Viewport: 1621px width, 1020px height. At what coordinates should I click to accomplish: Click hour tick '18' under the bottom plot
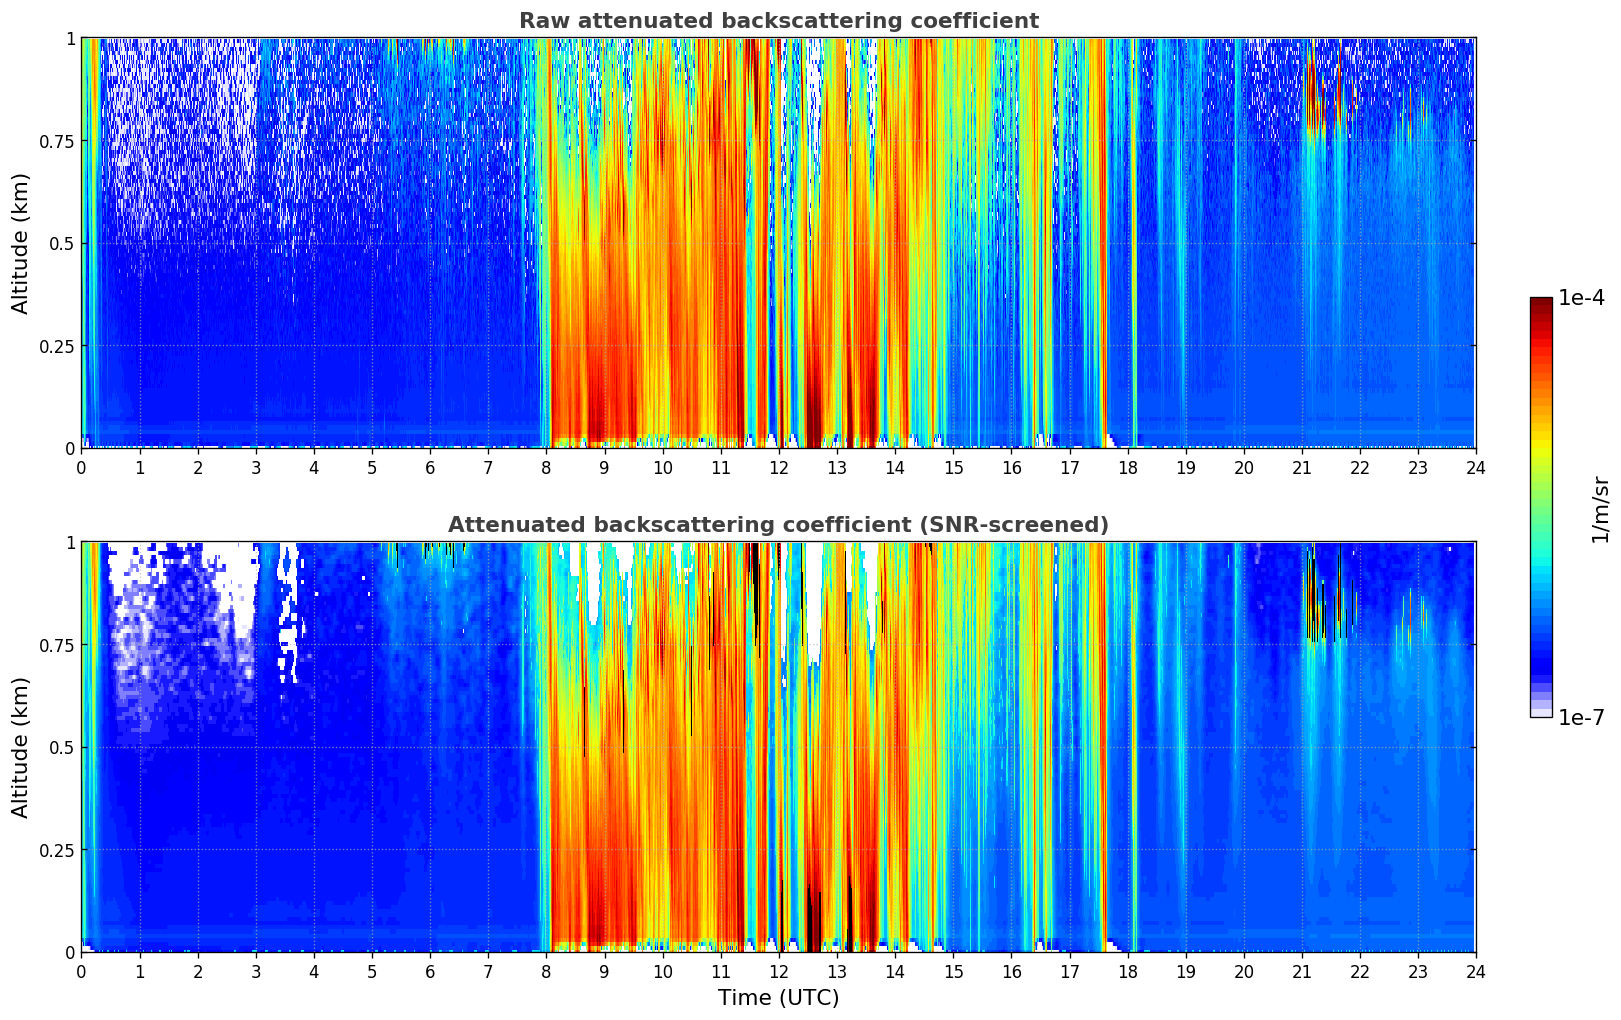click(1127, 972)
